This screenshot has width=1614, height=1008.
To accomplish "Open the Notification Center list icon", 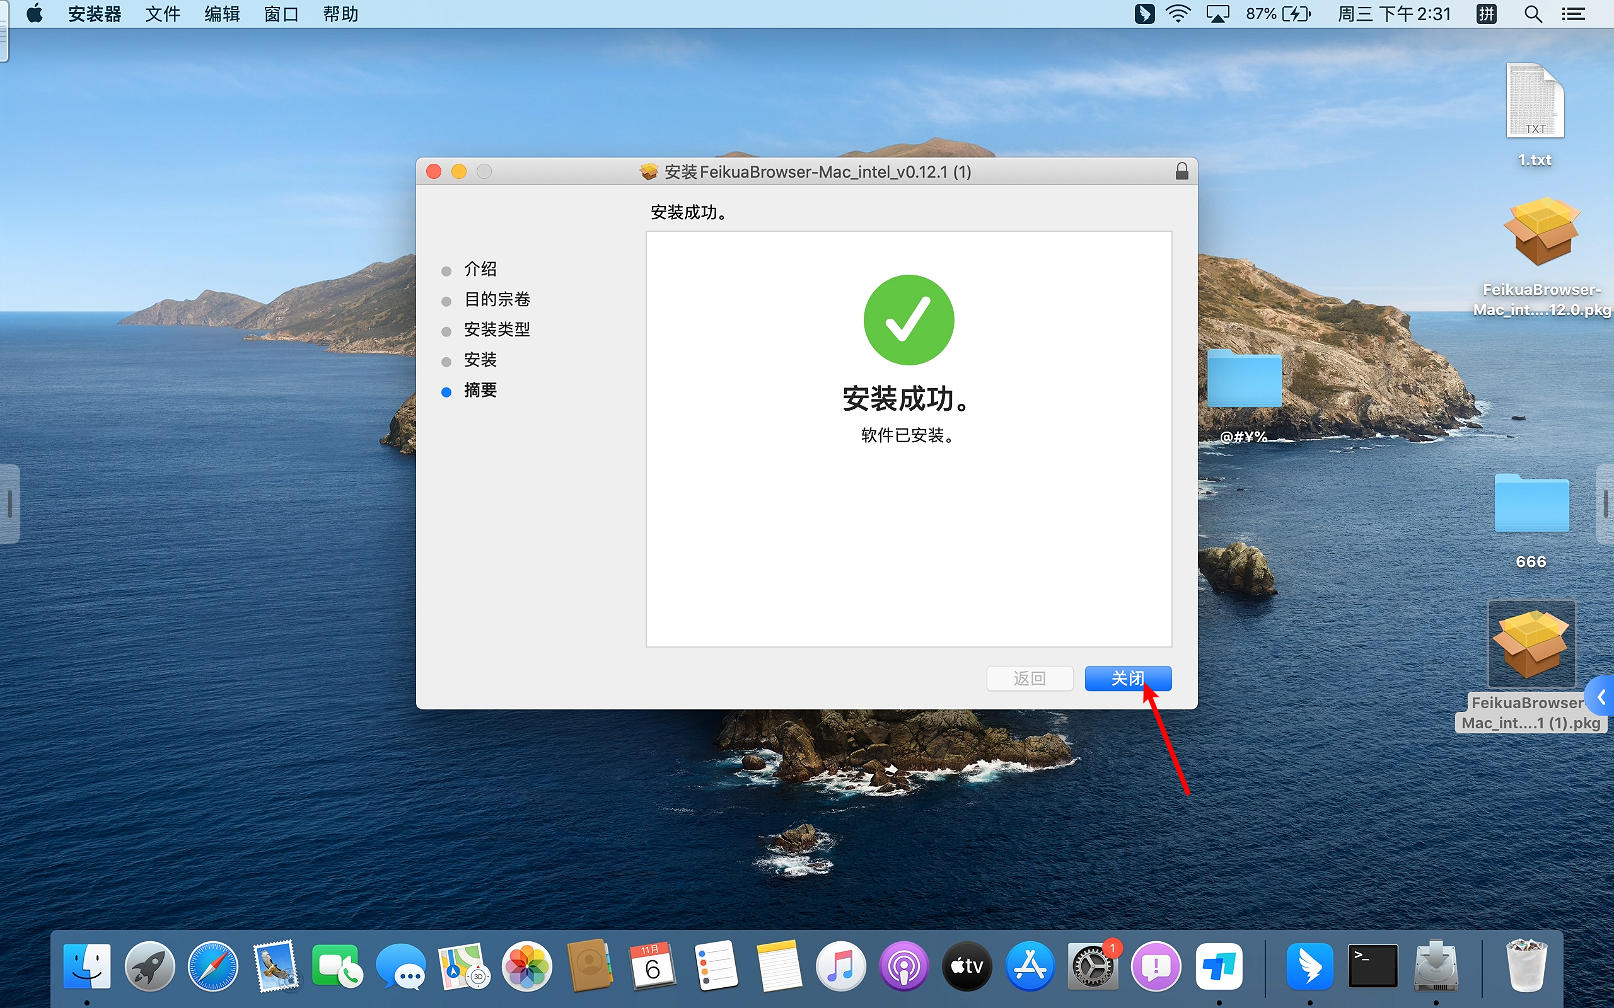I will pos(1574,14).
